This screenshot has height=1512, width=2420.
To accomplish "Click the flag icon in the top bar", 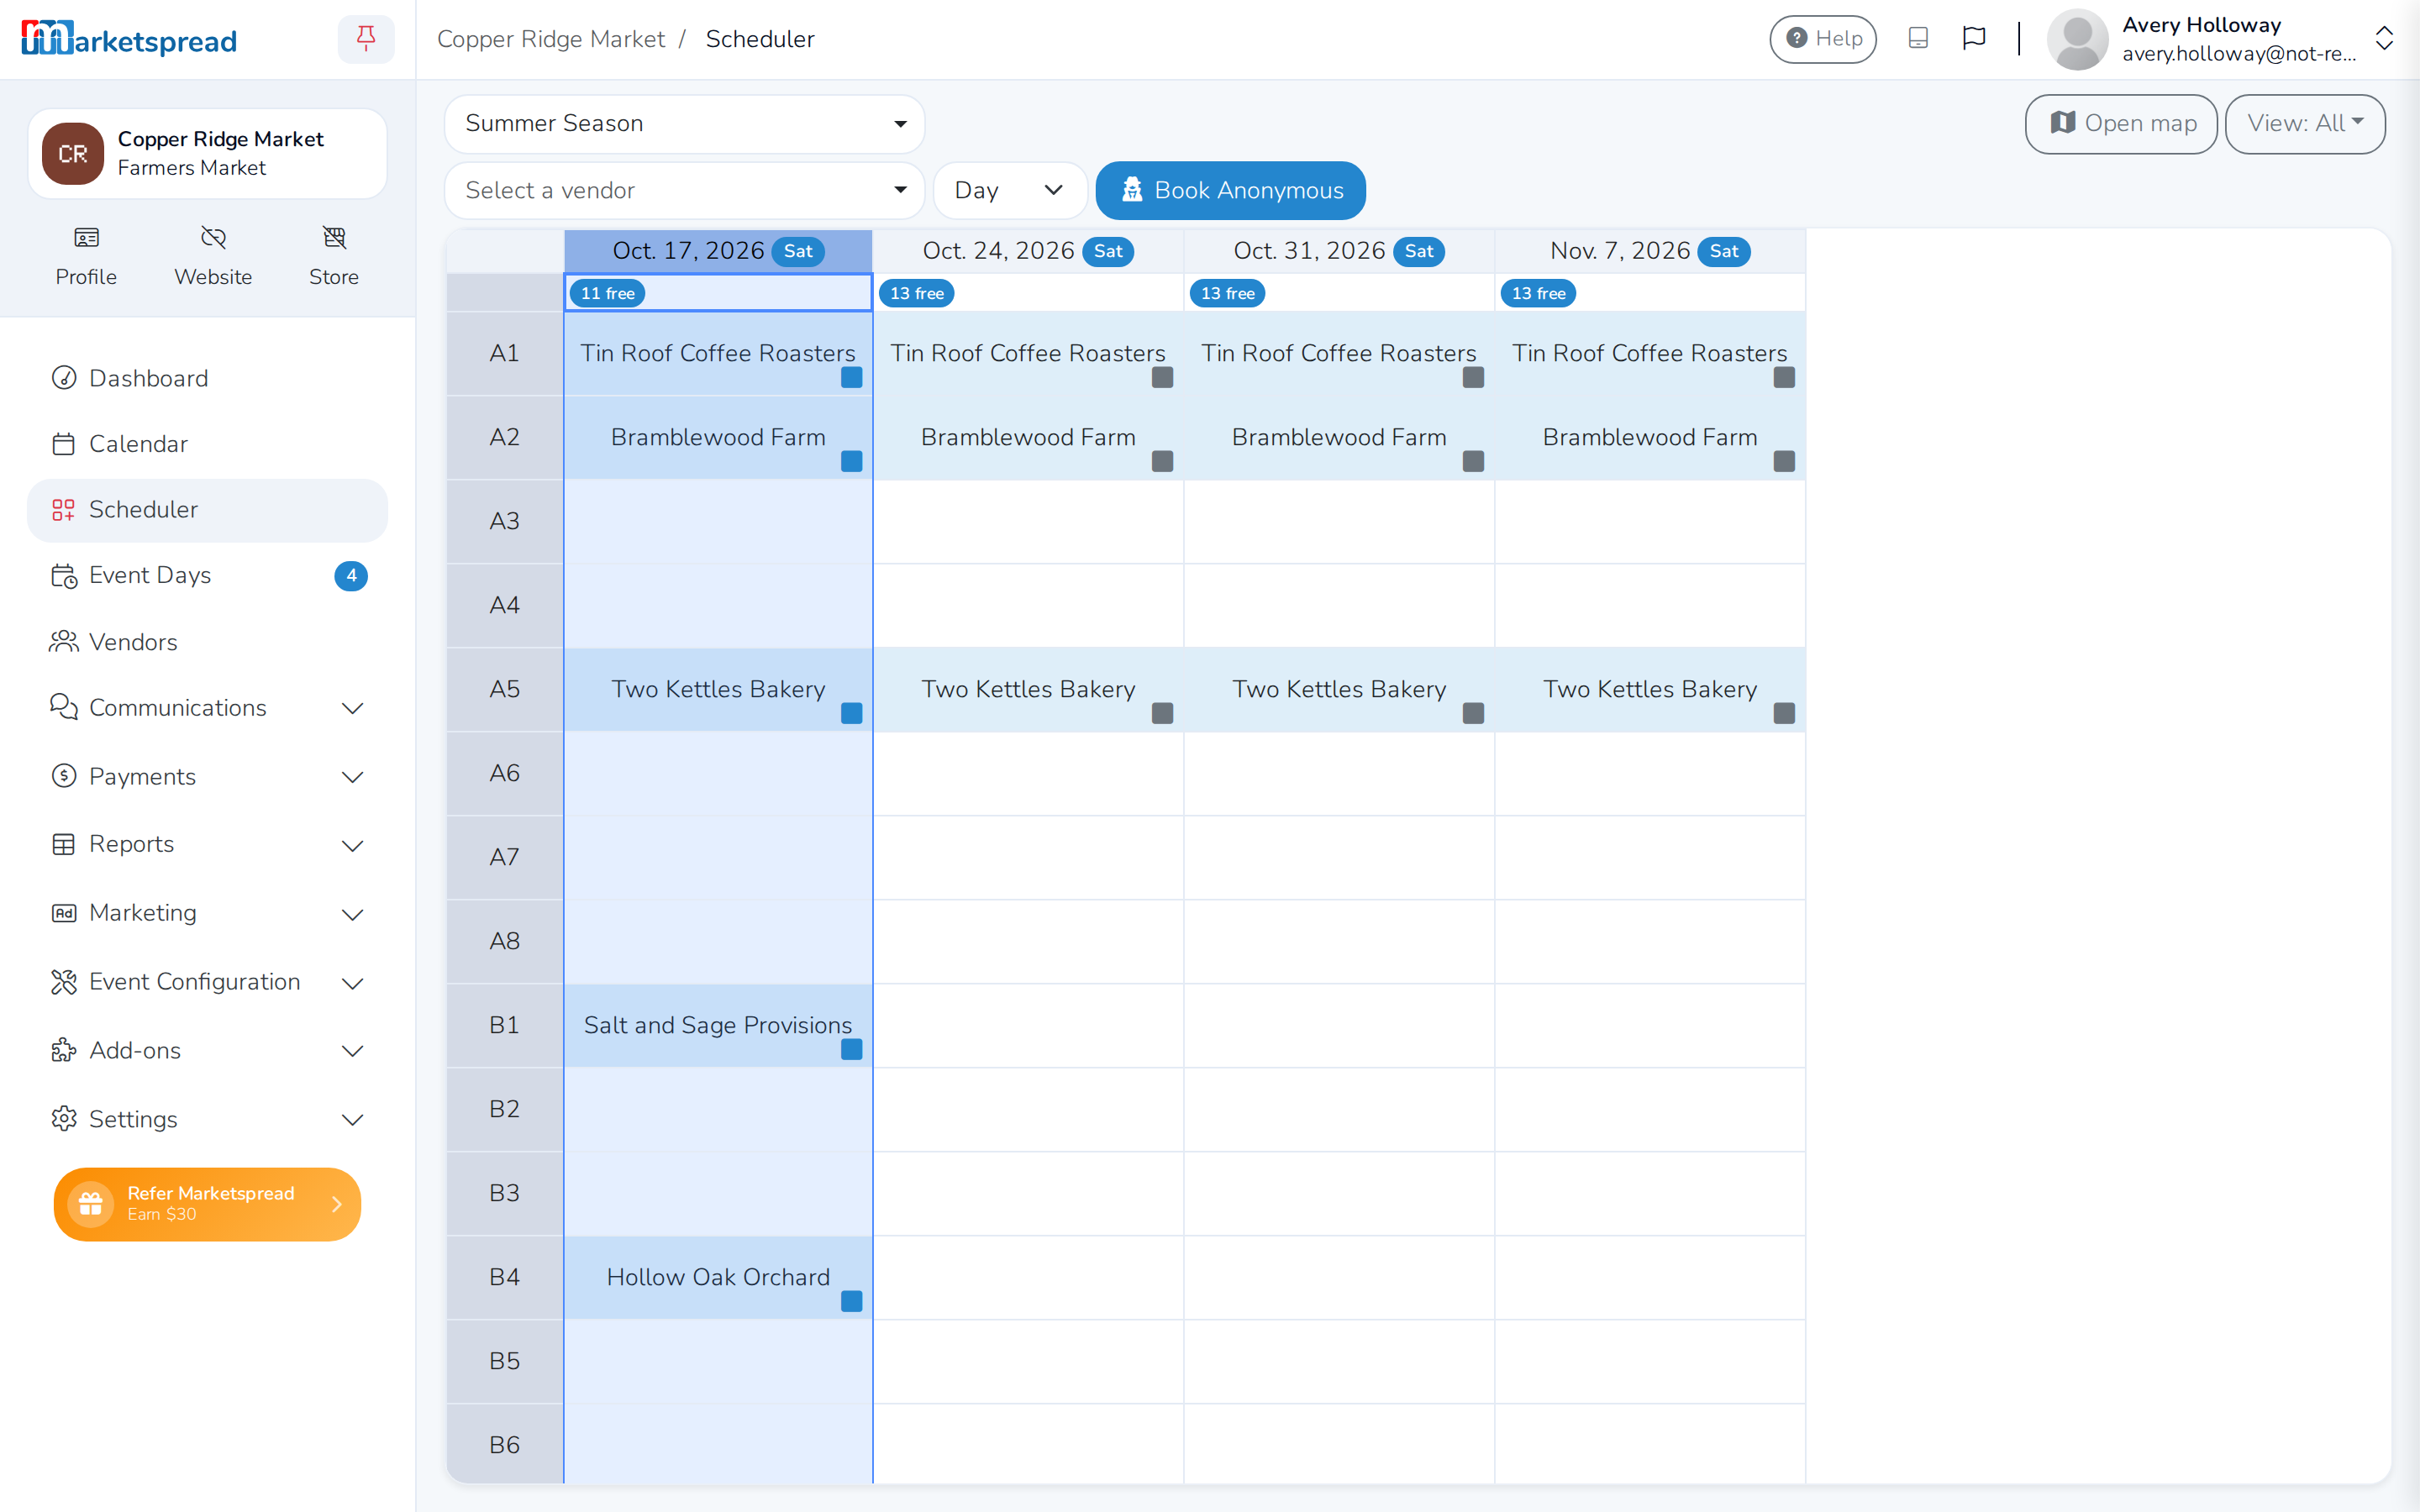I will pyautogui.click(x=1973, y=39).
